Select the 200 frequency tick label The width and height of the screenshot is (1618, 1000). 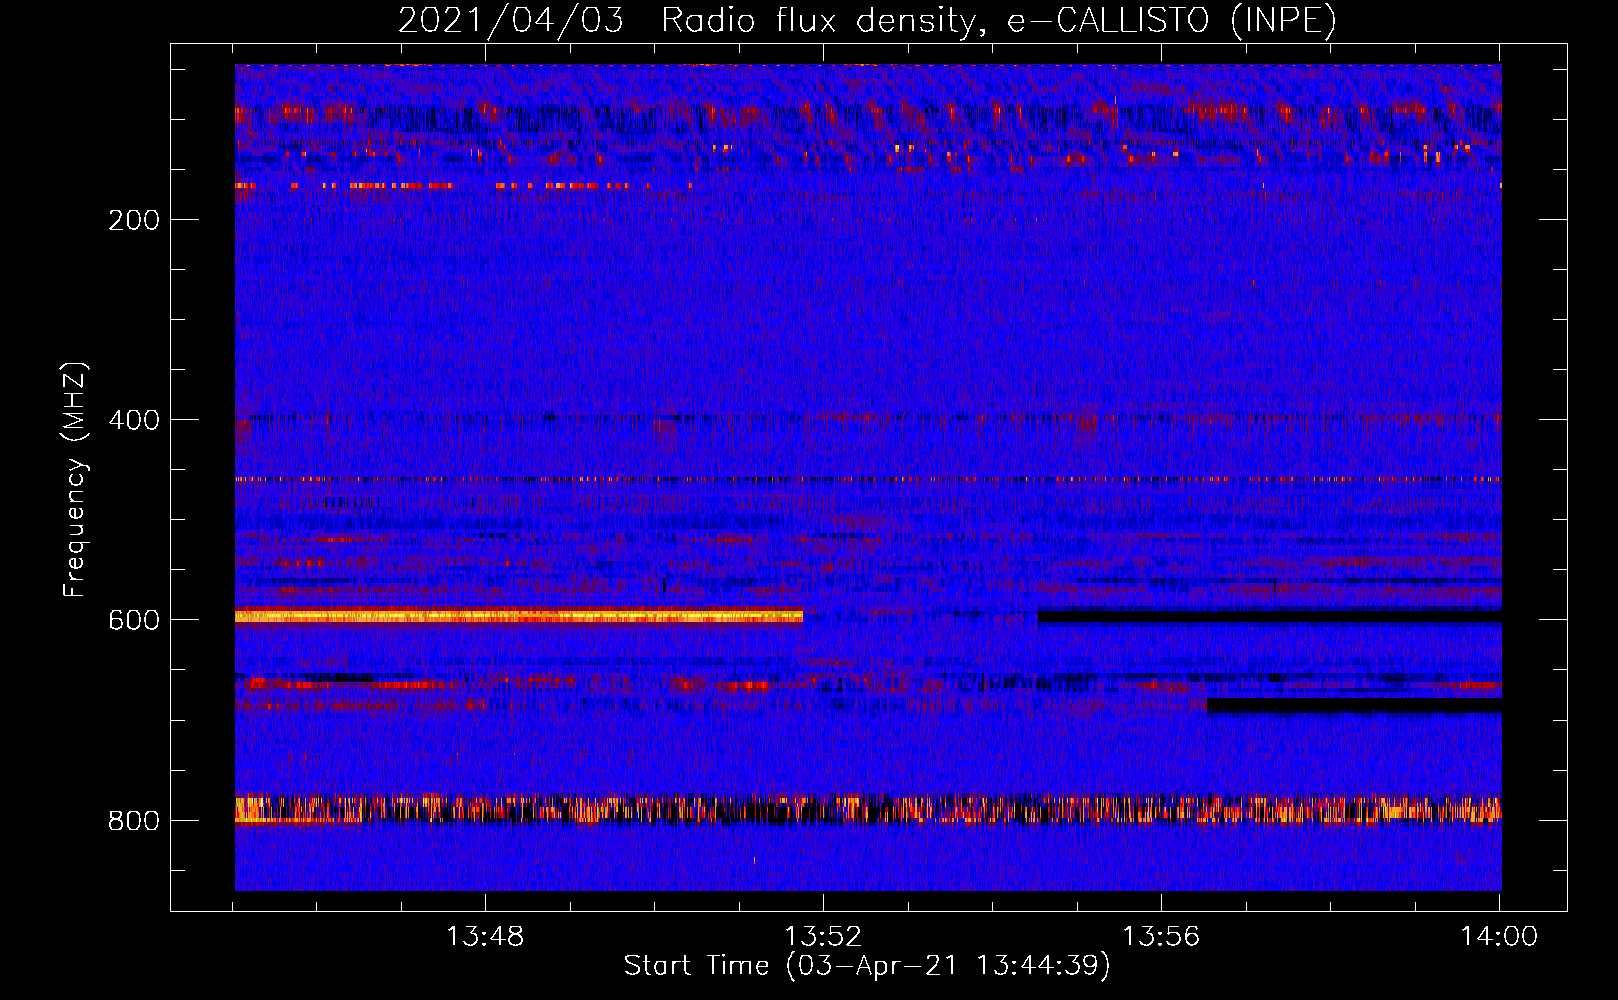pos(134,220)
